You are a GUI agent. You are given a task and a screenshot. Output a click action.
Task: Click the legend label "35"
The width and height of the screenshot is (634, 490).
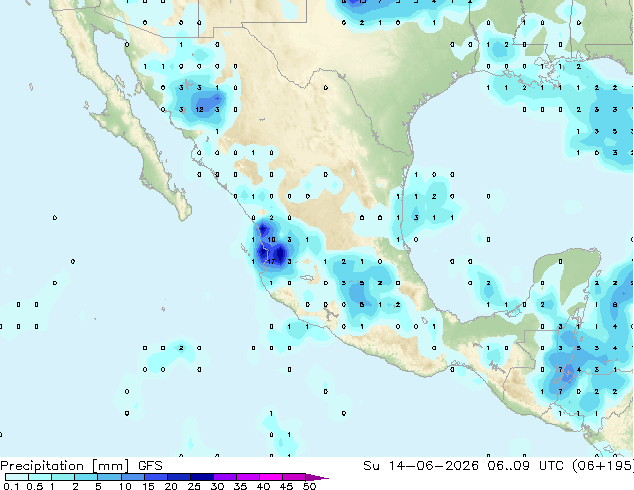[x=240, y=486]
